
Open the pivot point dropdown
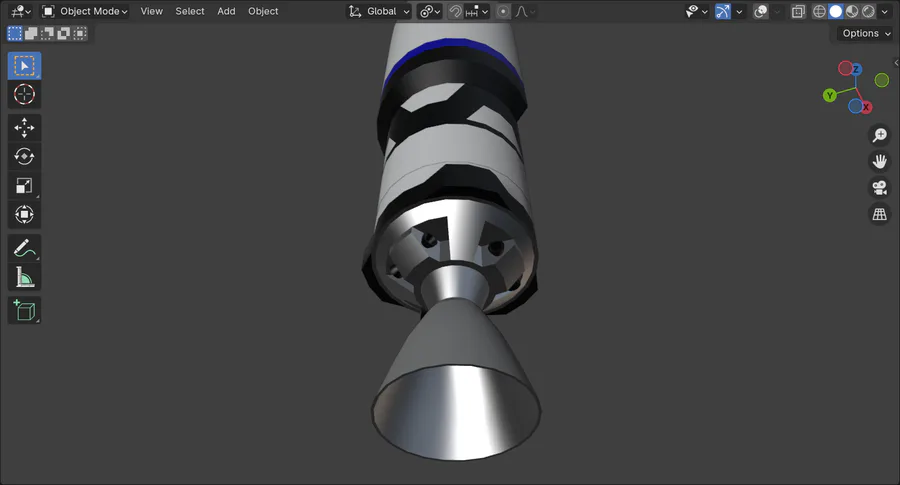click(x=429, y=11)
